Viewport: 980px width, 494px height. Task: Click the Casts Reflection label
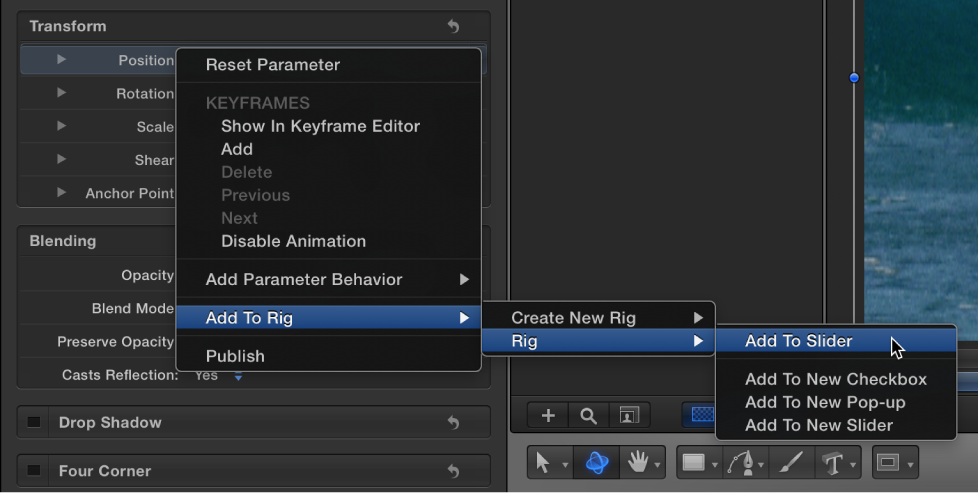(120, 375)
